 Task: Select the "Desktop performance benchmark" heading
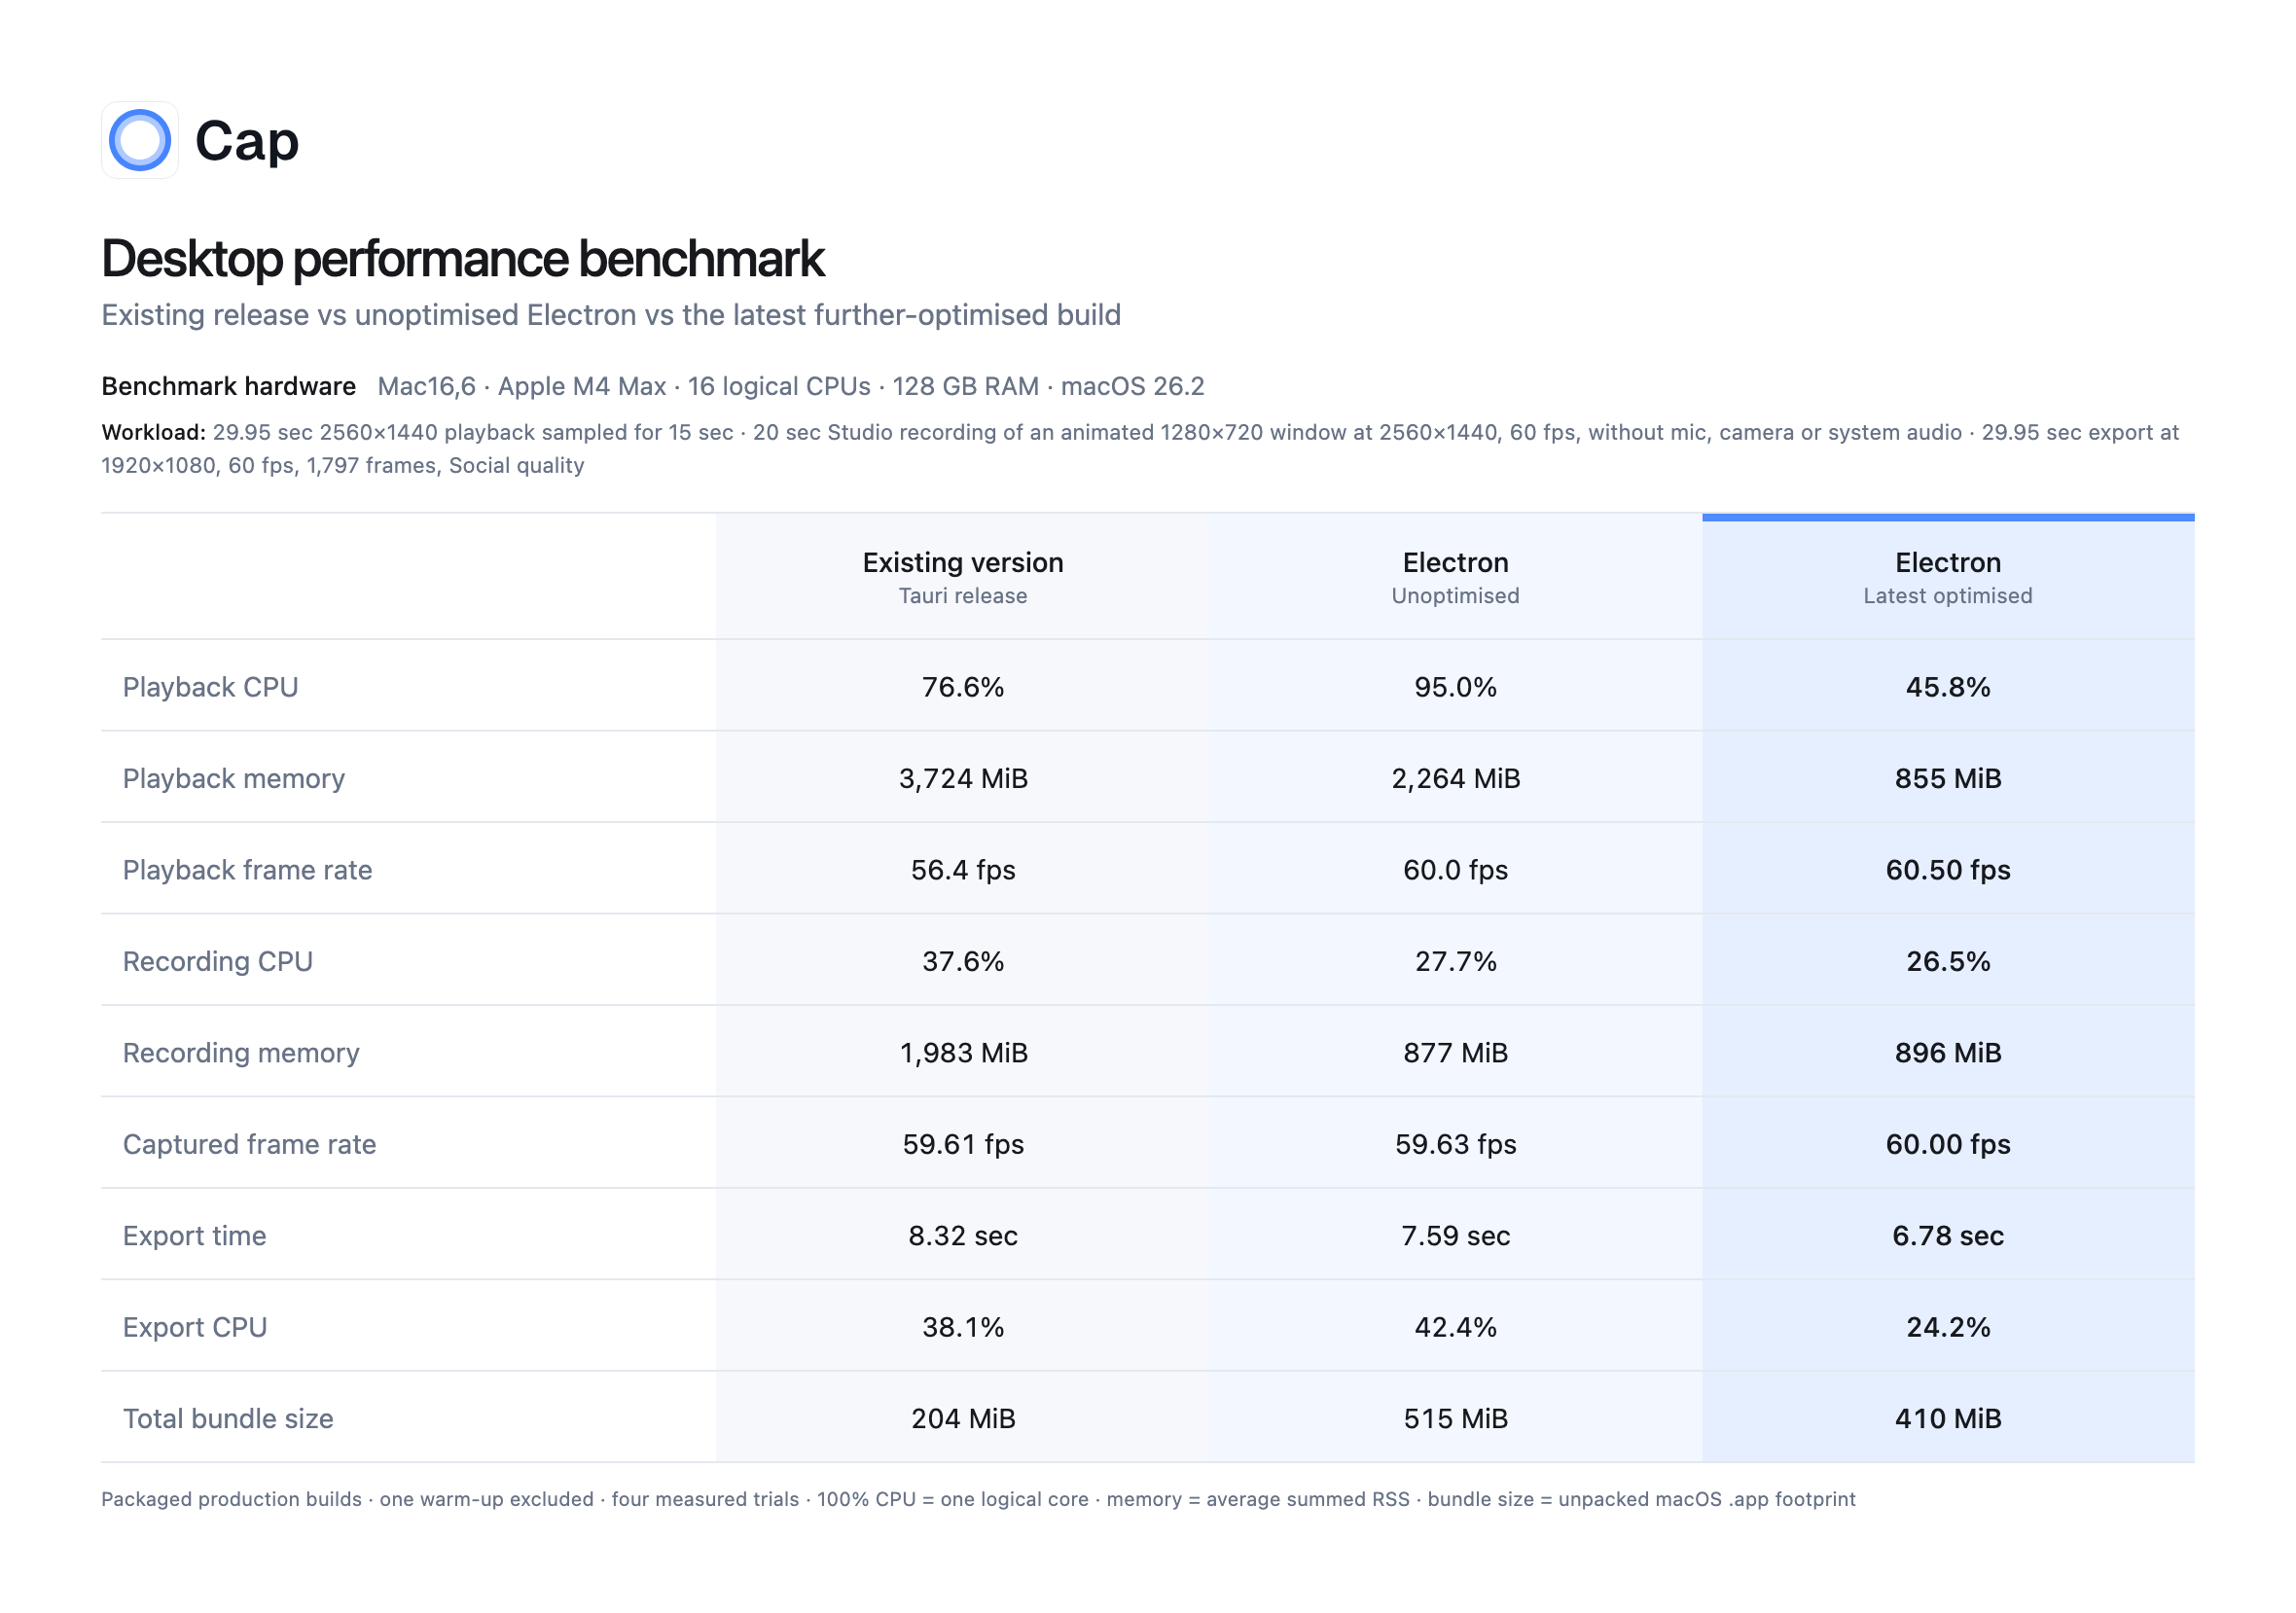tap(463, 259)
